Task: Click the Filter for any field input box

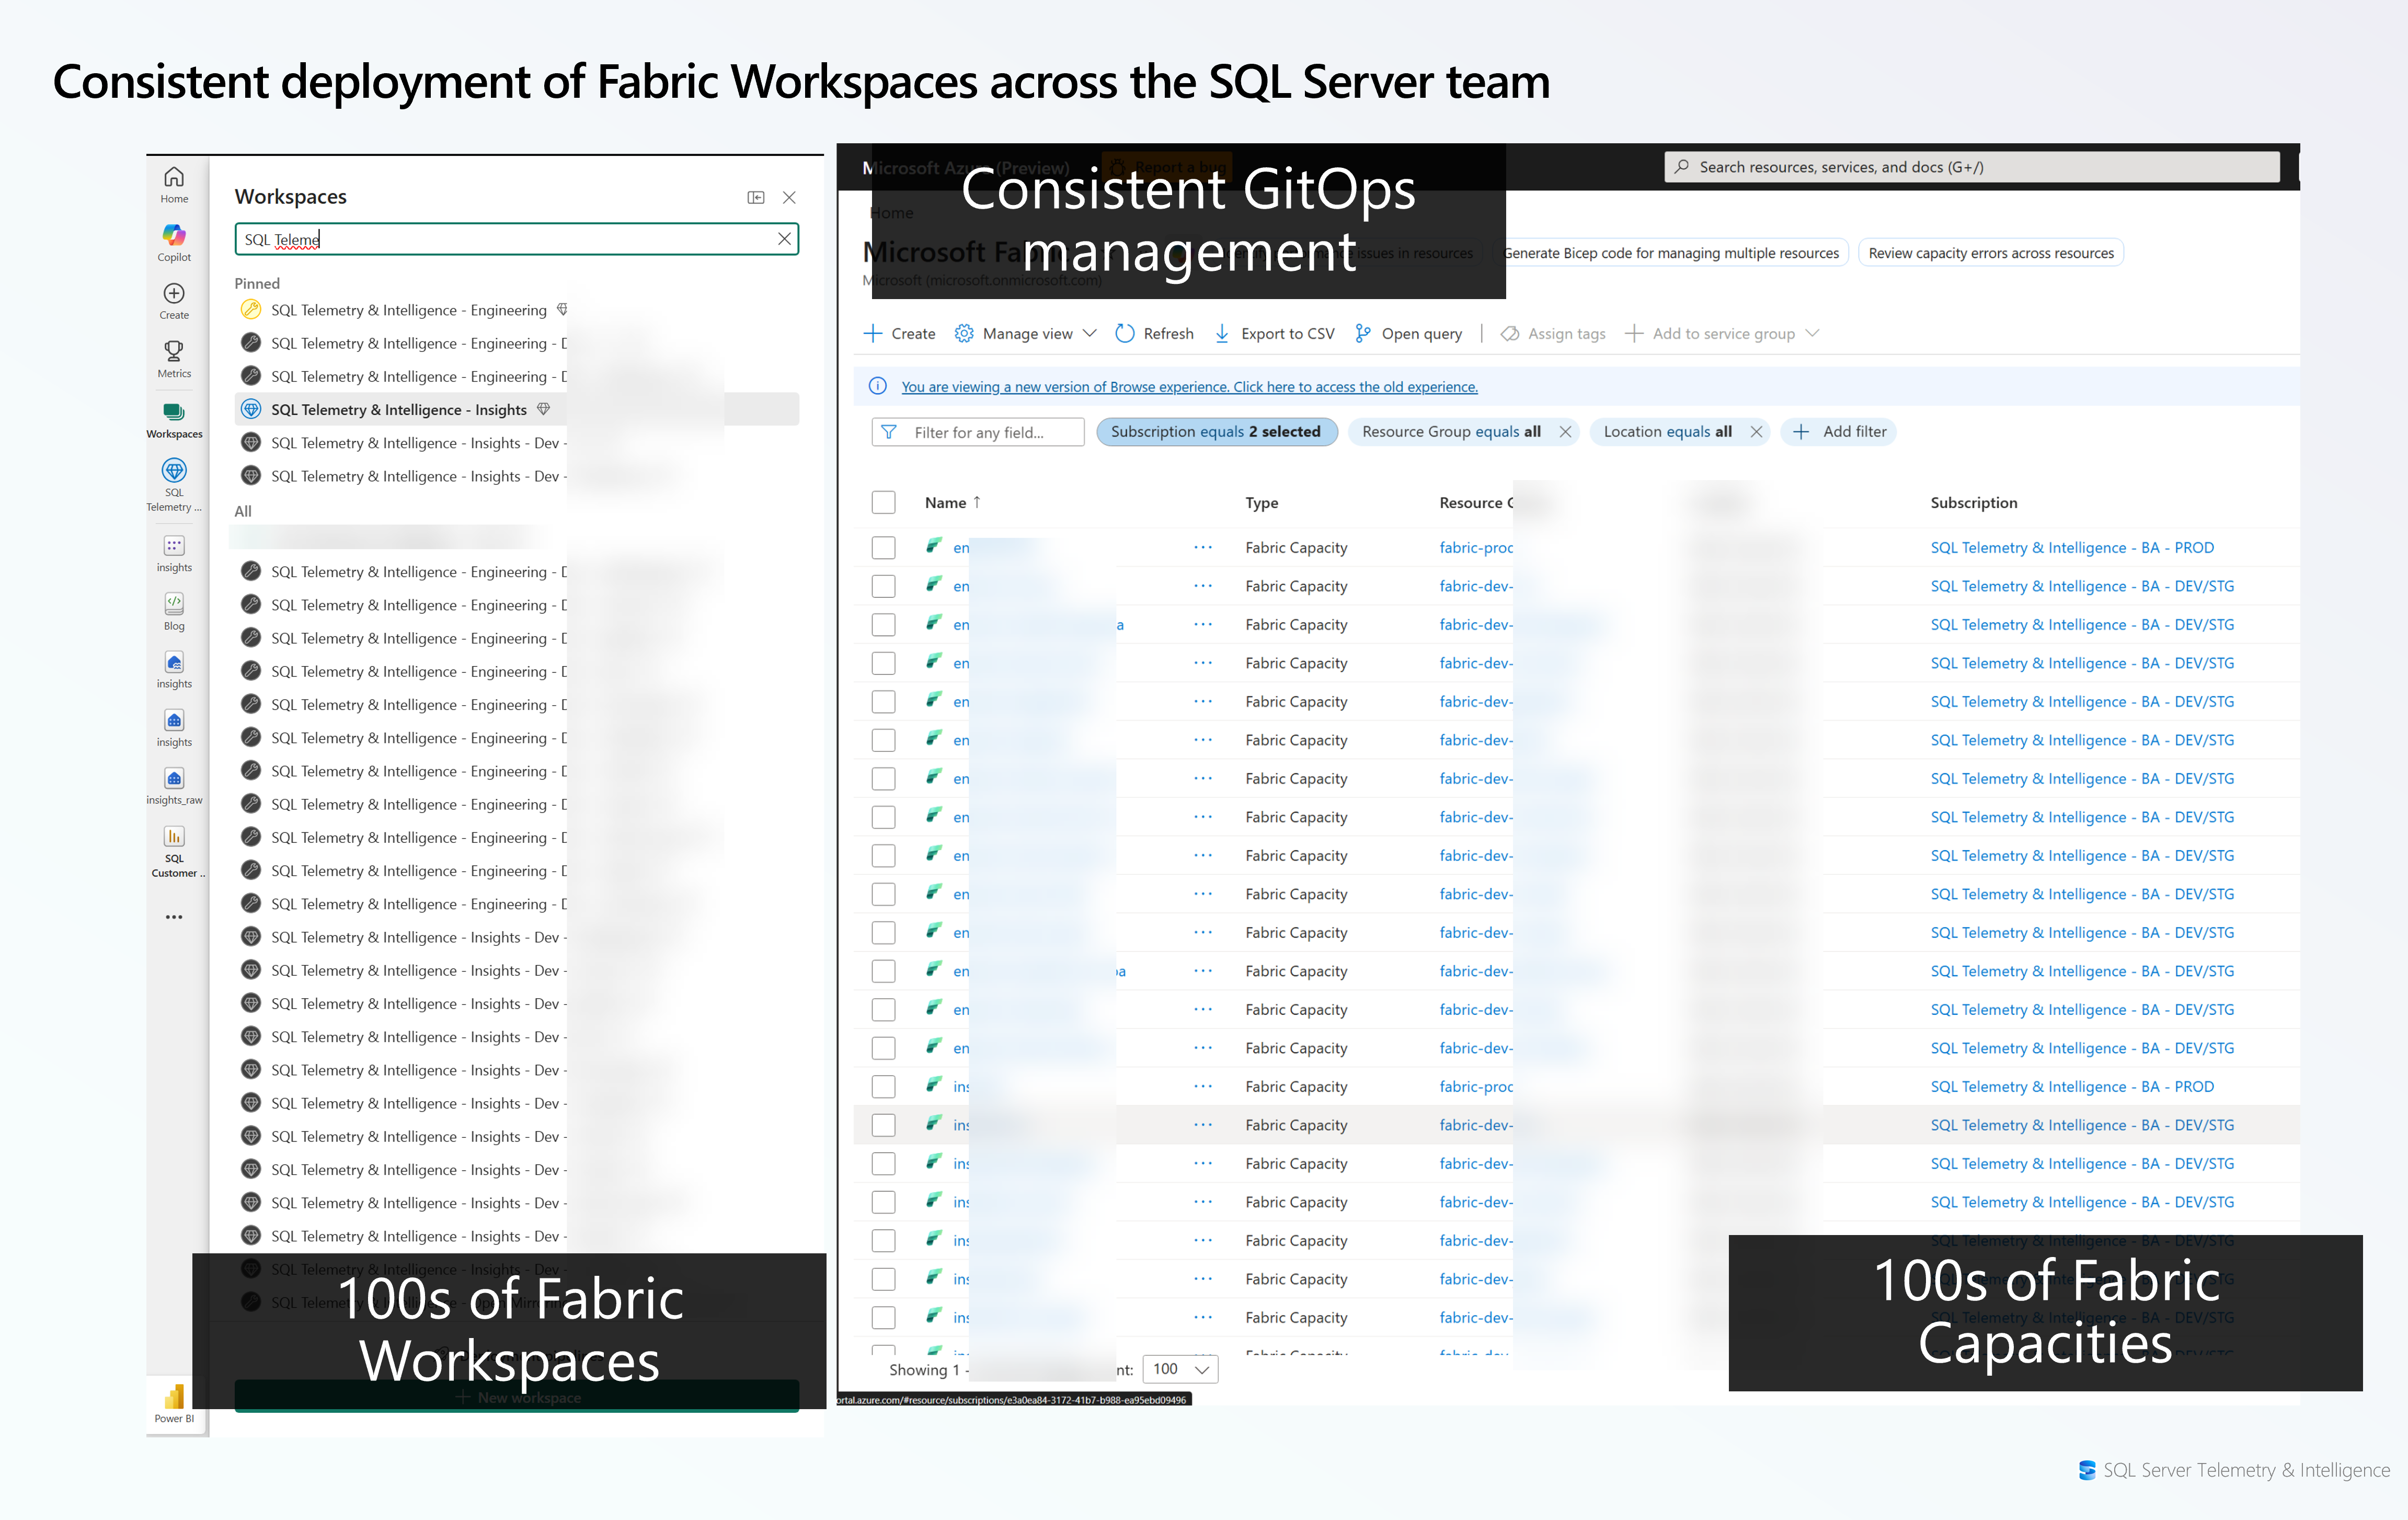Action: coord(977,431)
